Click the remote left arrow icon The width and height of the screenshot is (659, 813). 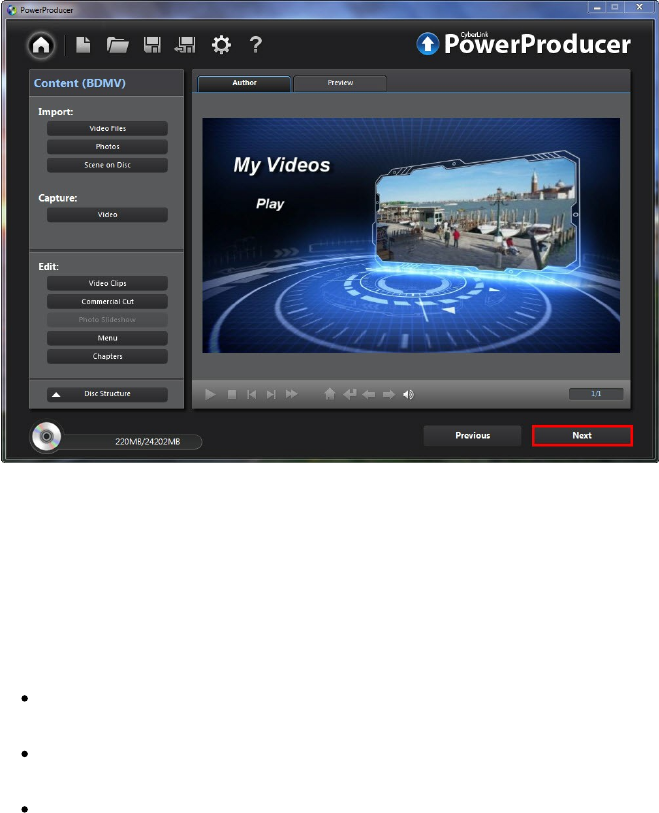369,395
